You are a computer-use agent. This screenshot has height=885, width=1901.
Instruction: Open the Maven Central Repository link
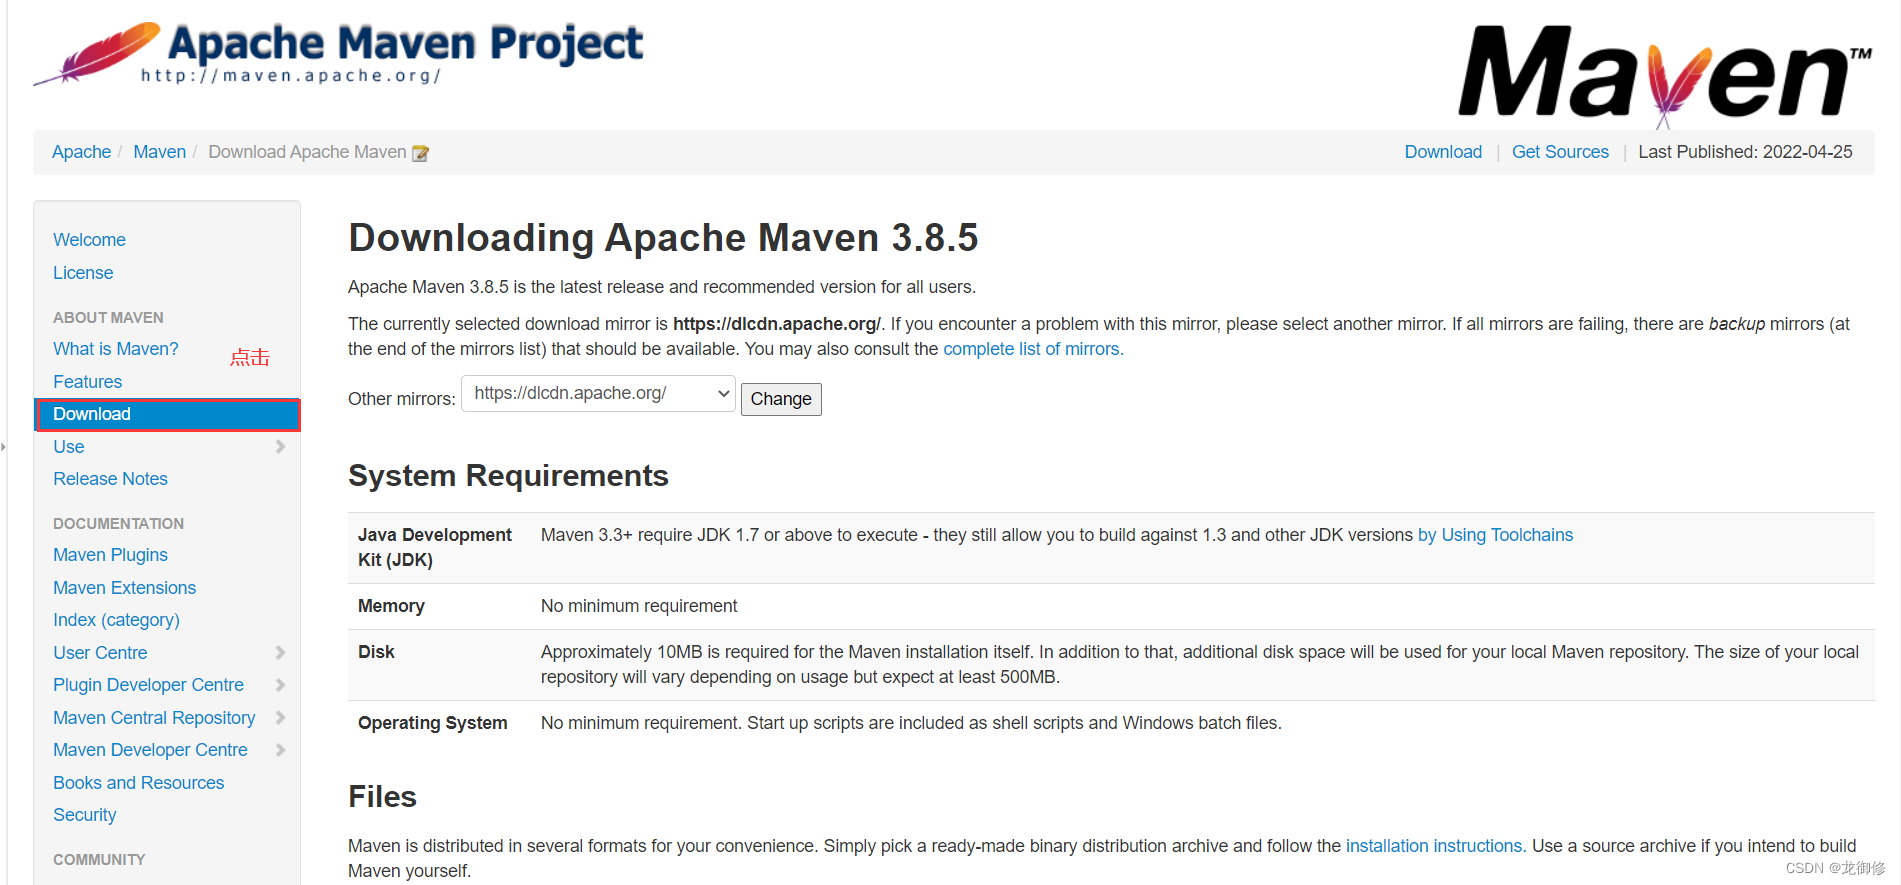[x=154, y=718]
